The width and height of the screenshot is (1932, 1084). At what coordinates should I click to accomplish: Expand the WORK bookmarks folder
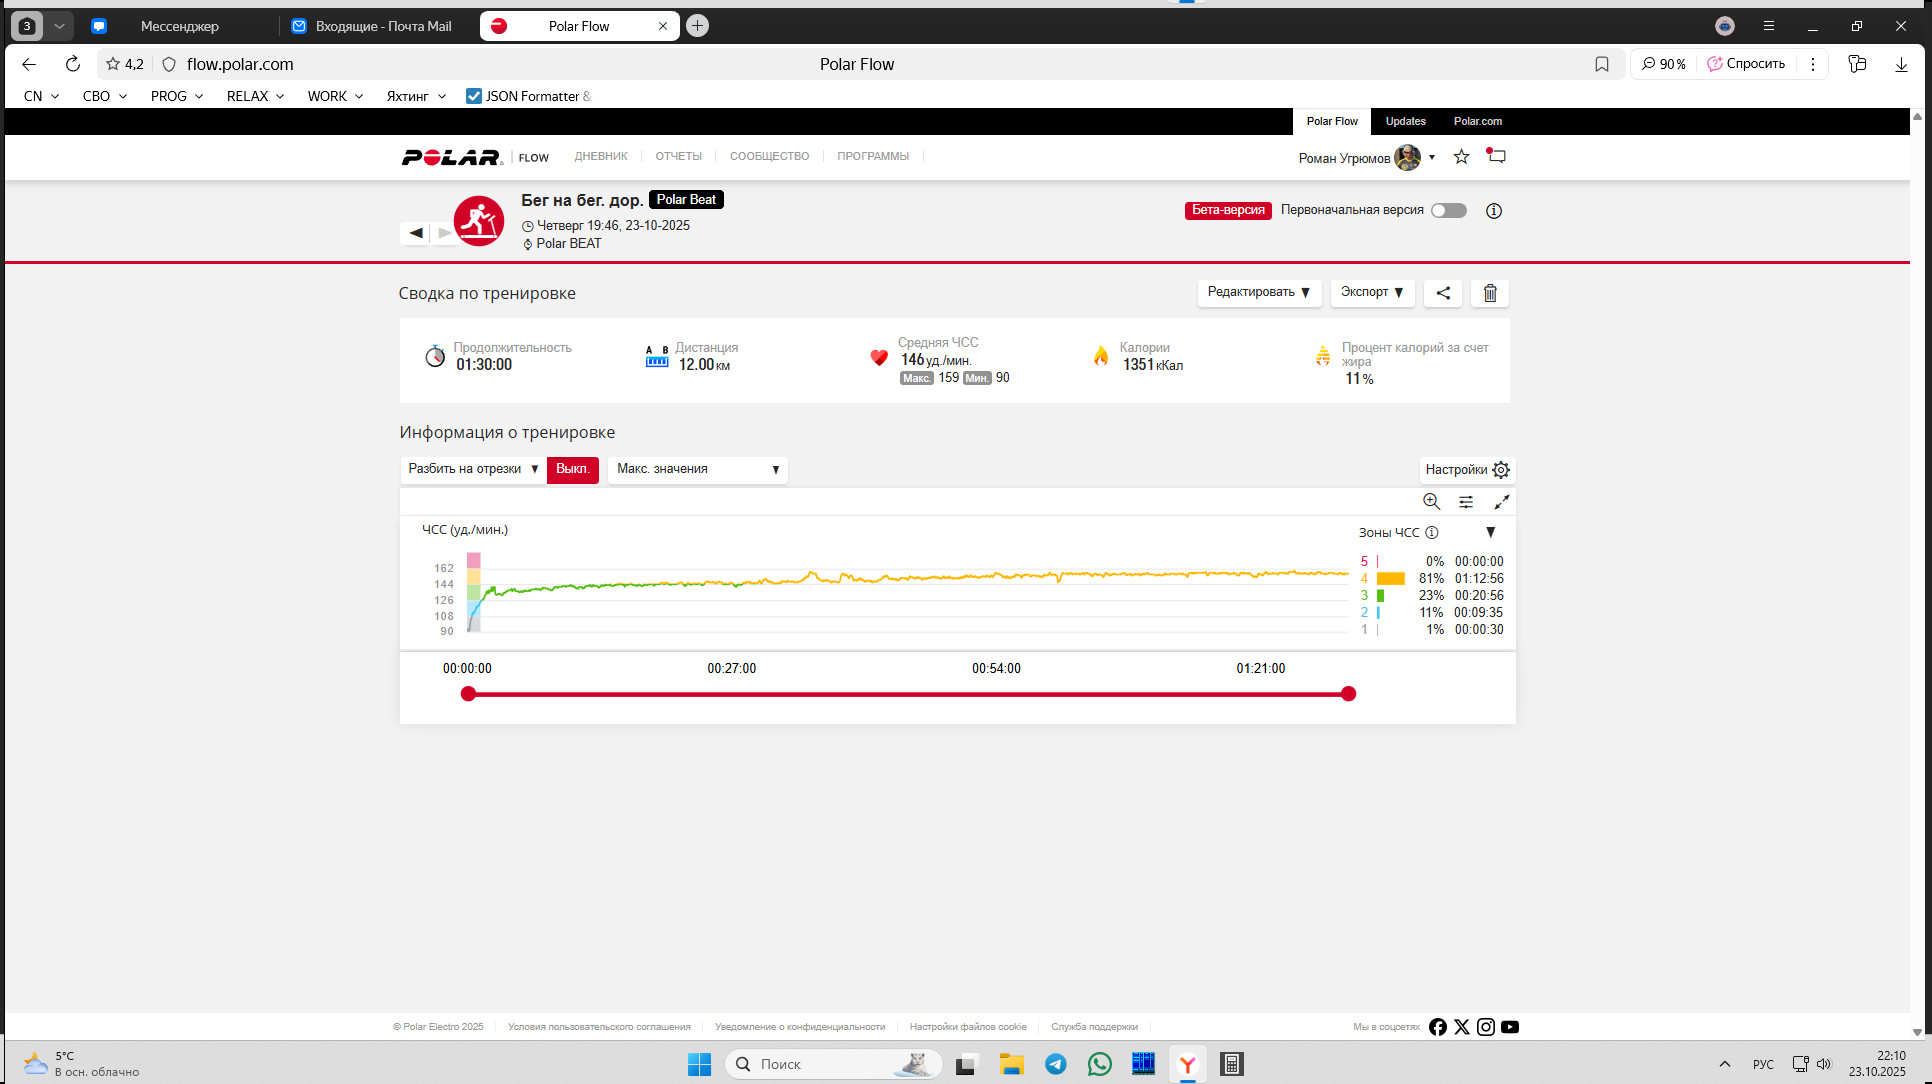[335, 96]
